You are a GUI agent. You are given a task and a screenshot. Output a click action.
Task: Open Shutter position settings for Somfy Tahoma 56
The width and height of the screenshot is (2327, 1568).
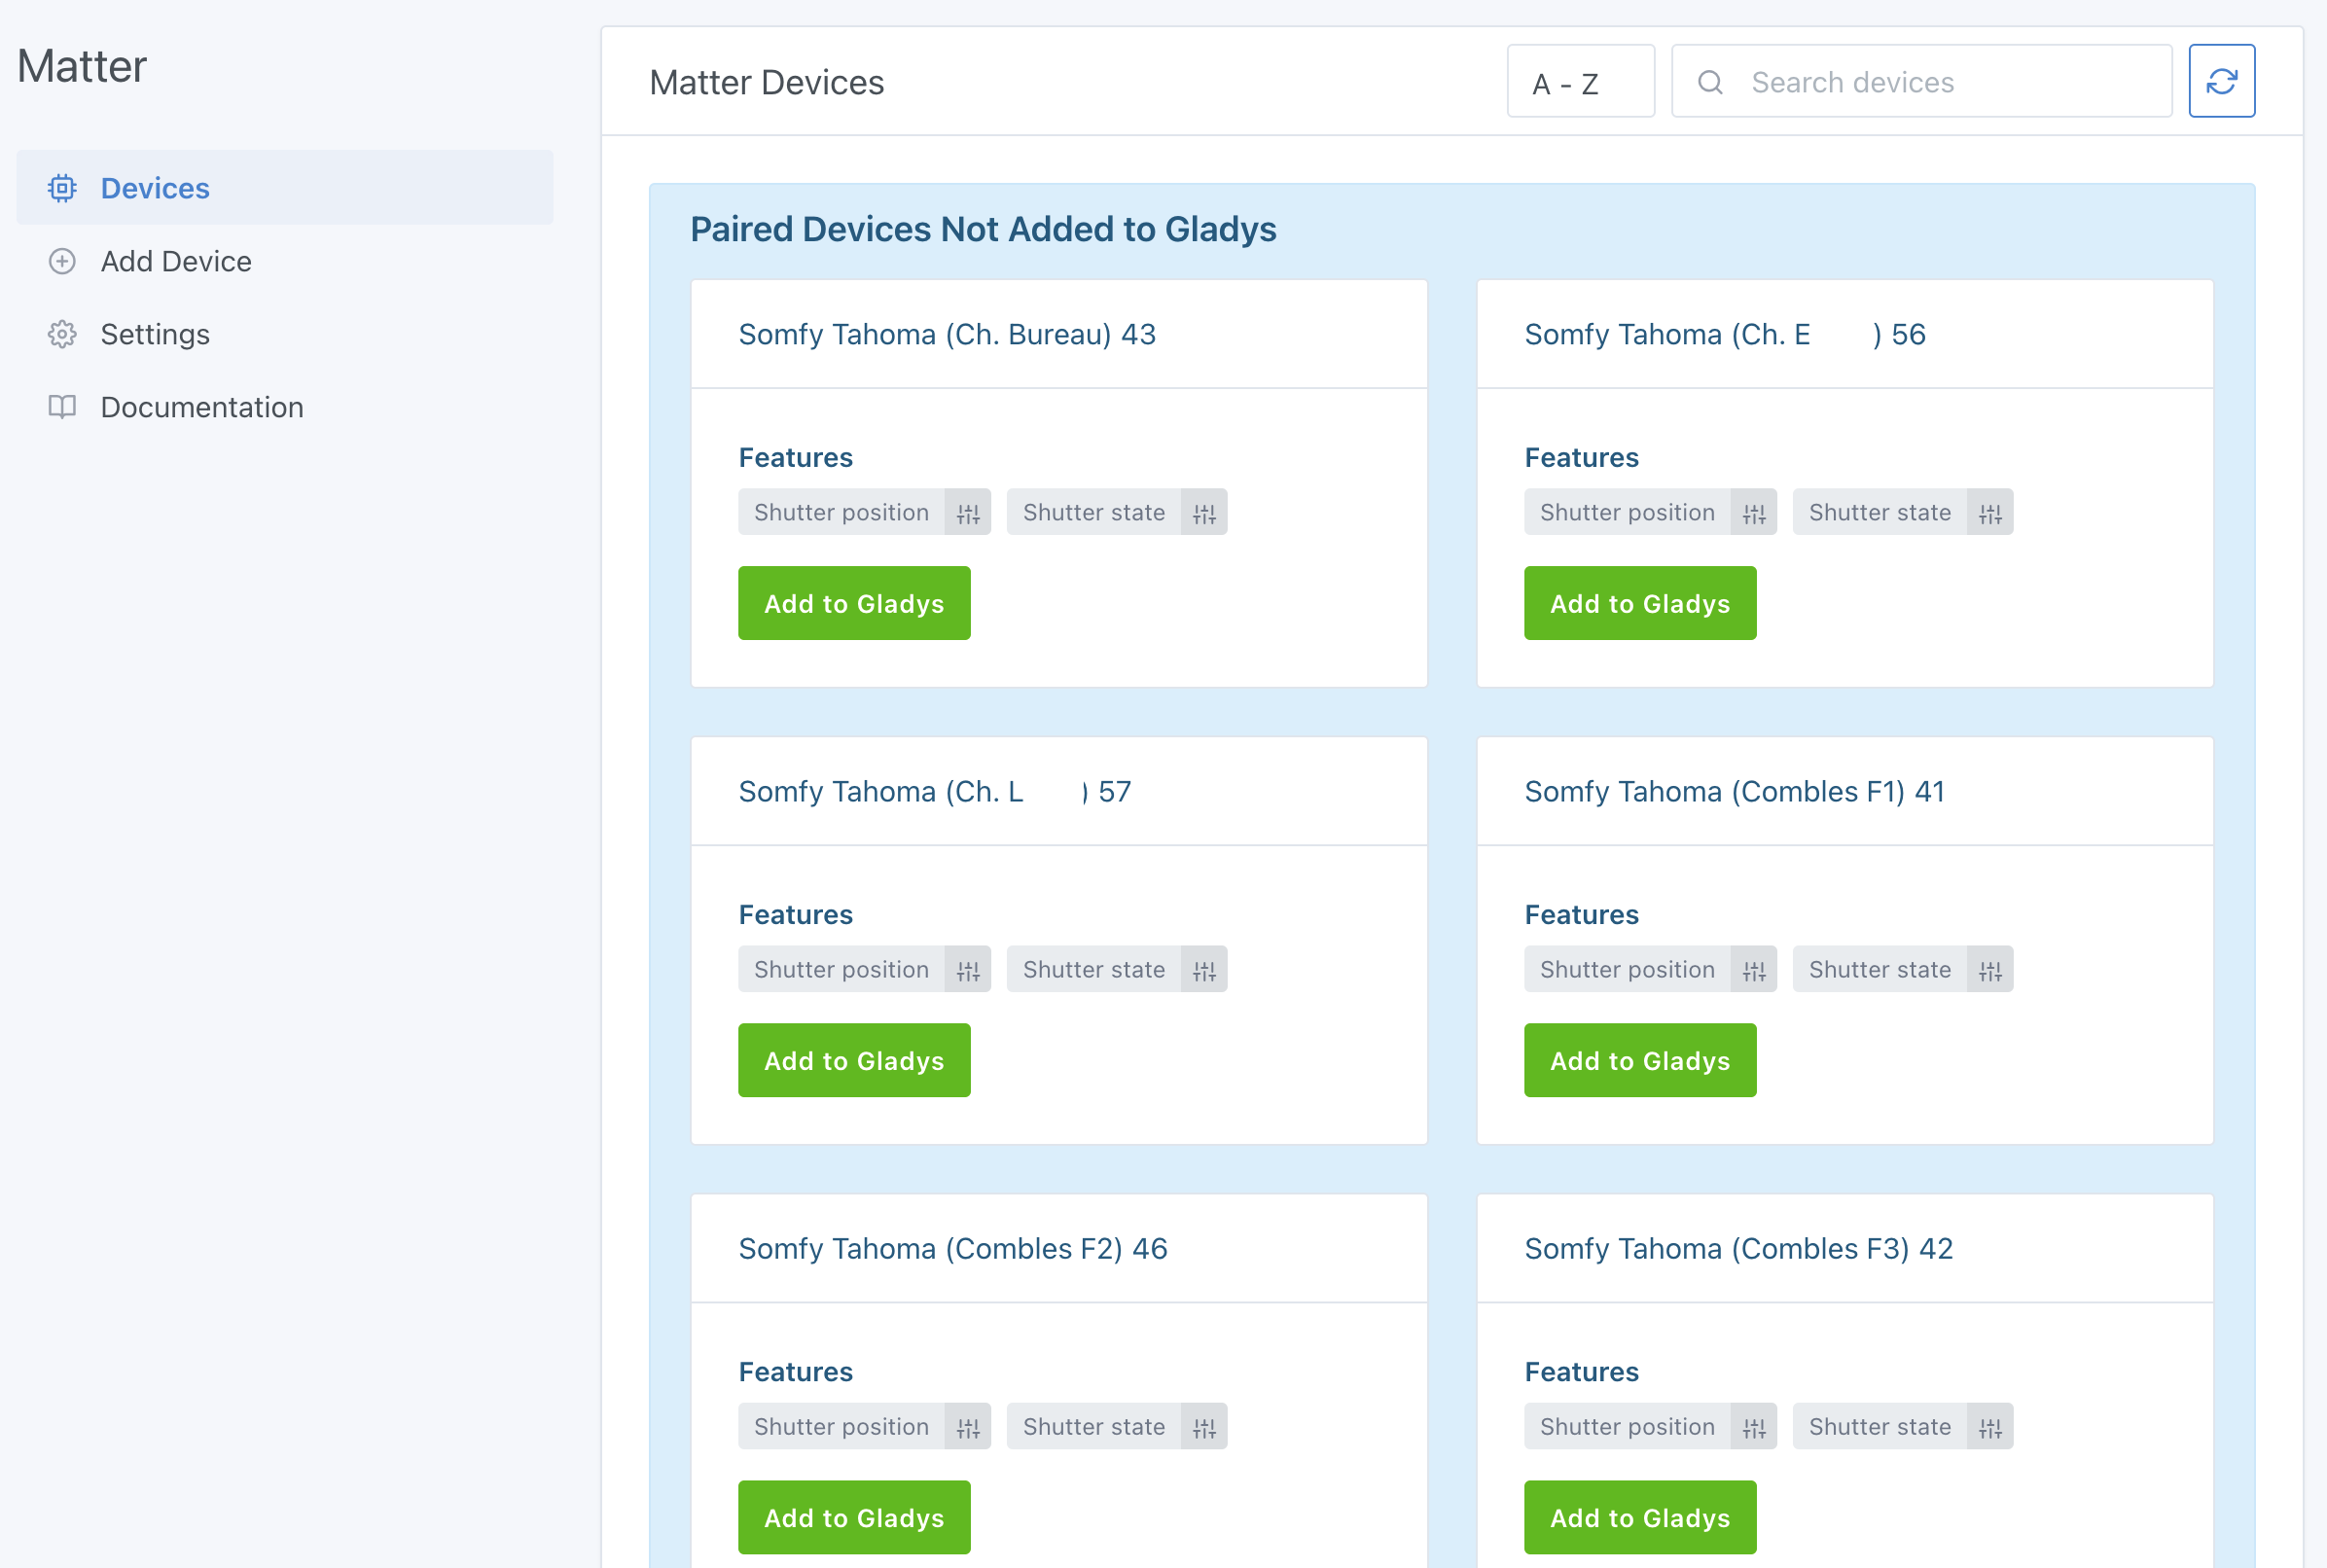pyautogui.click(x=1754, y=512)
